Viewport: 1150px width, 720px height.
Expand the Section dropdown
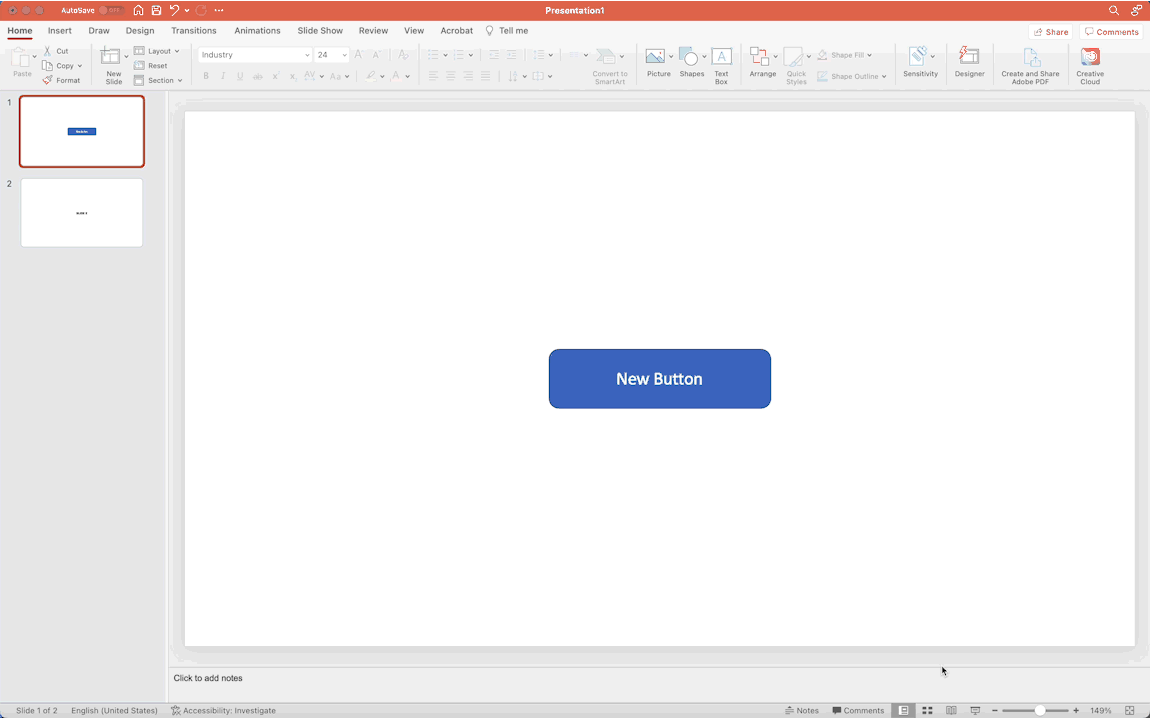coord(160,80)
